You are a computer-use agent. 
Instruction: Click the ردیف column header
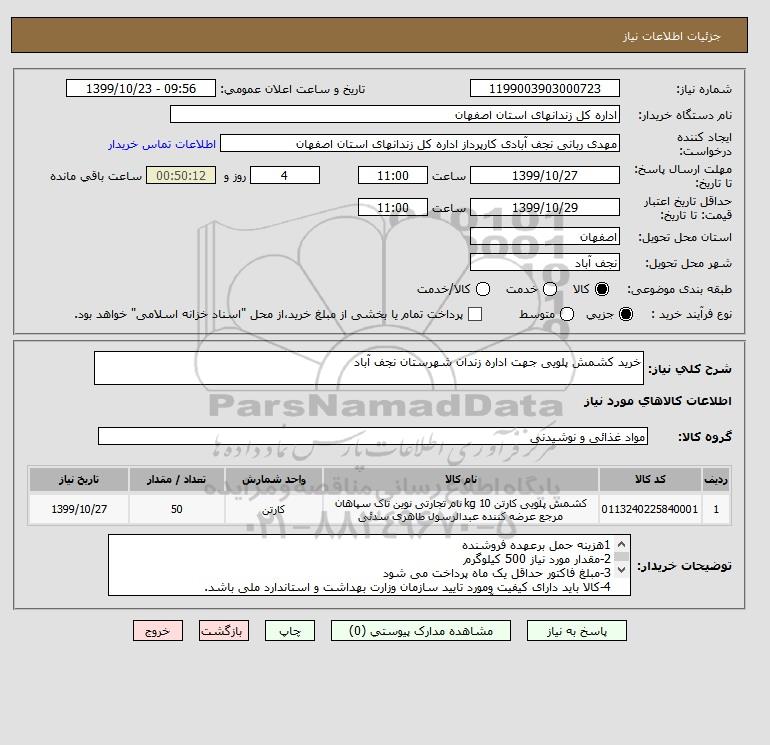[x=716, y=479]
